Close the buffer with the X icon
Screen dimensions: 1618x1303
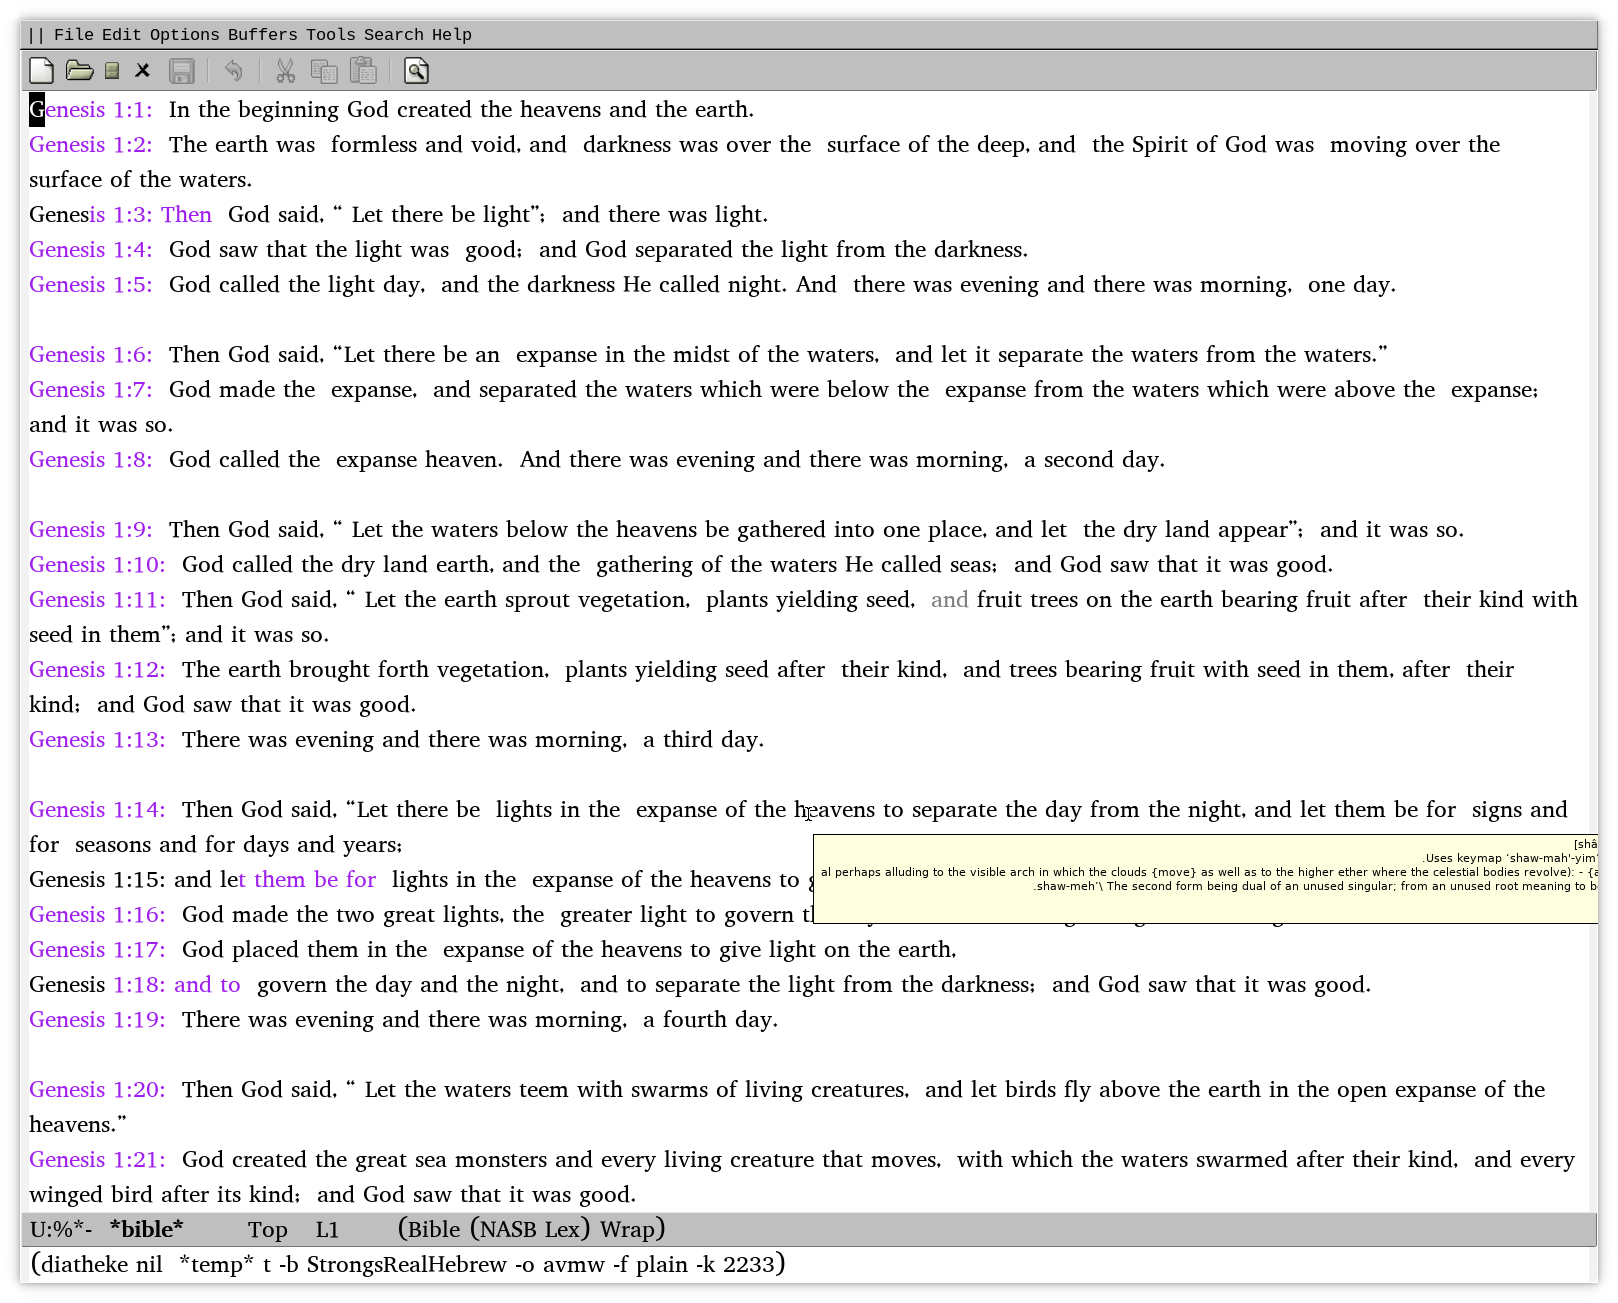coord(143,71)
